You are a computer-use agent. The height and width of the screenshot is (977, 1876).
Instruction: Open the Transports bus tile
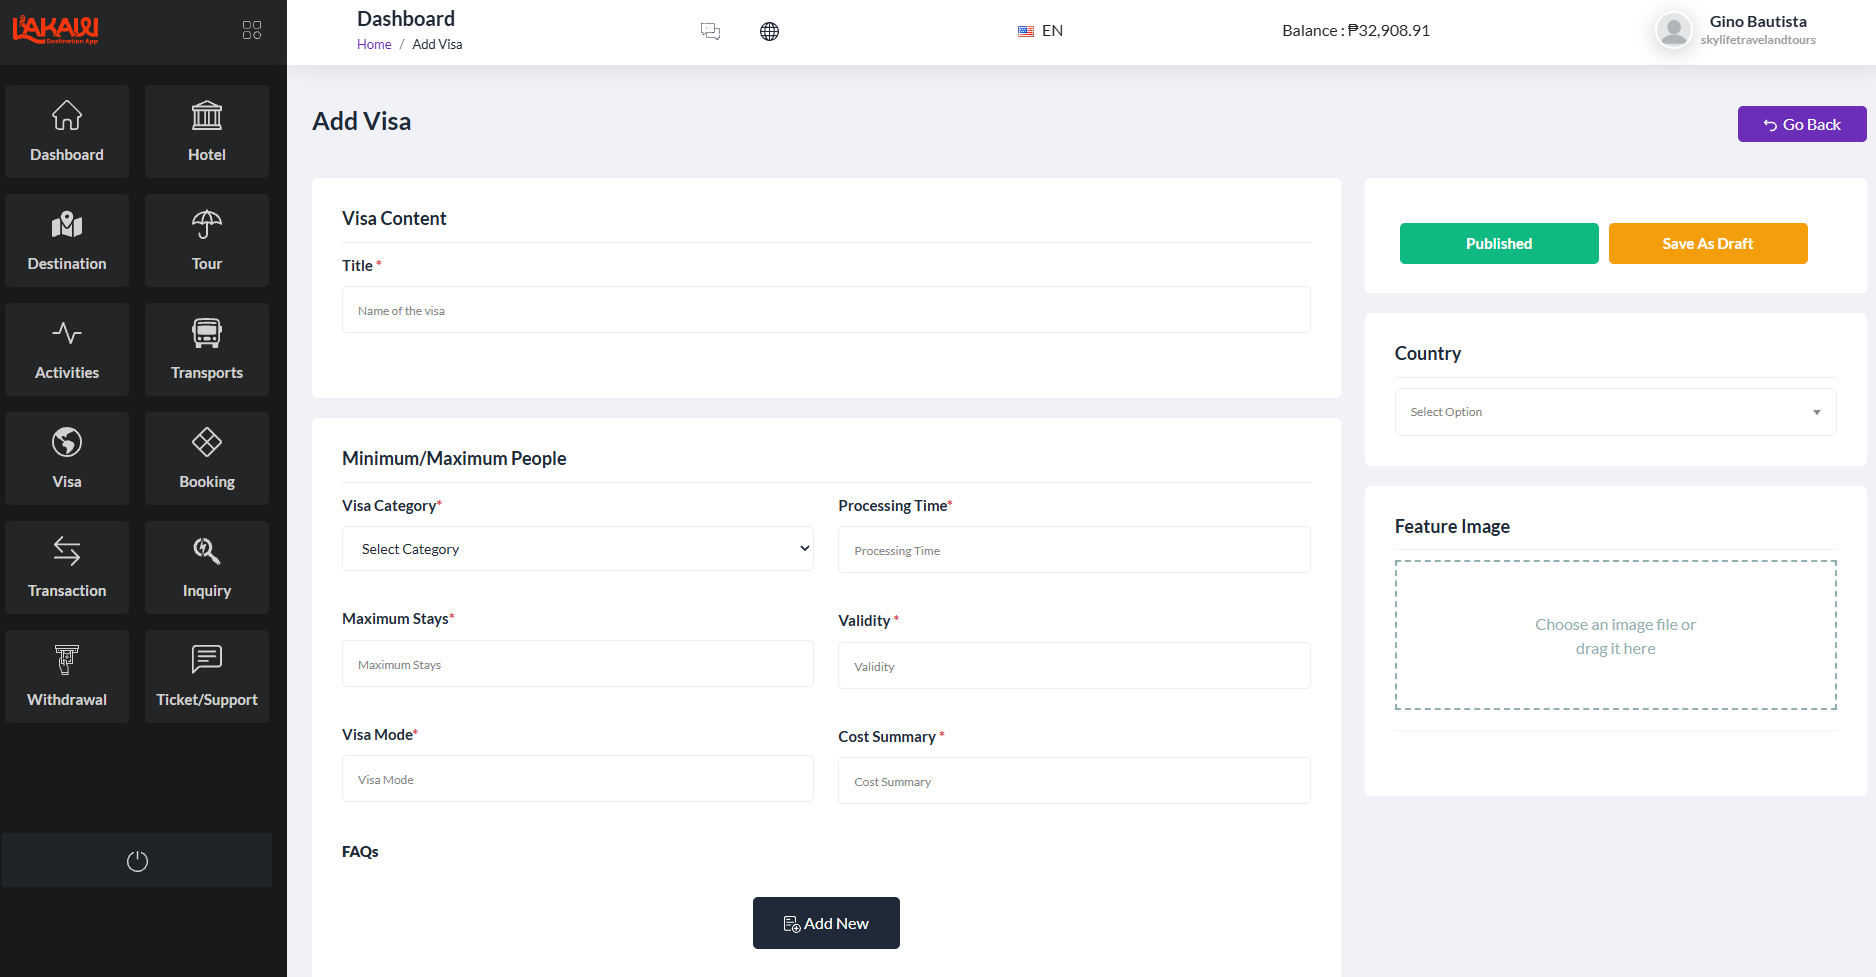(207, 349)
